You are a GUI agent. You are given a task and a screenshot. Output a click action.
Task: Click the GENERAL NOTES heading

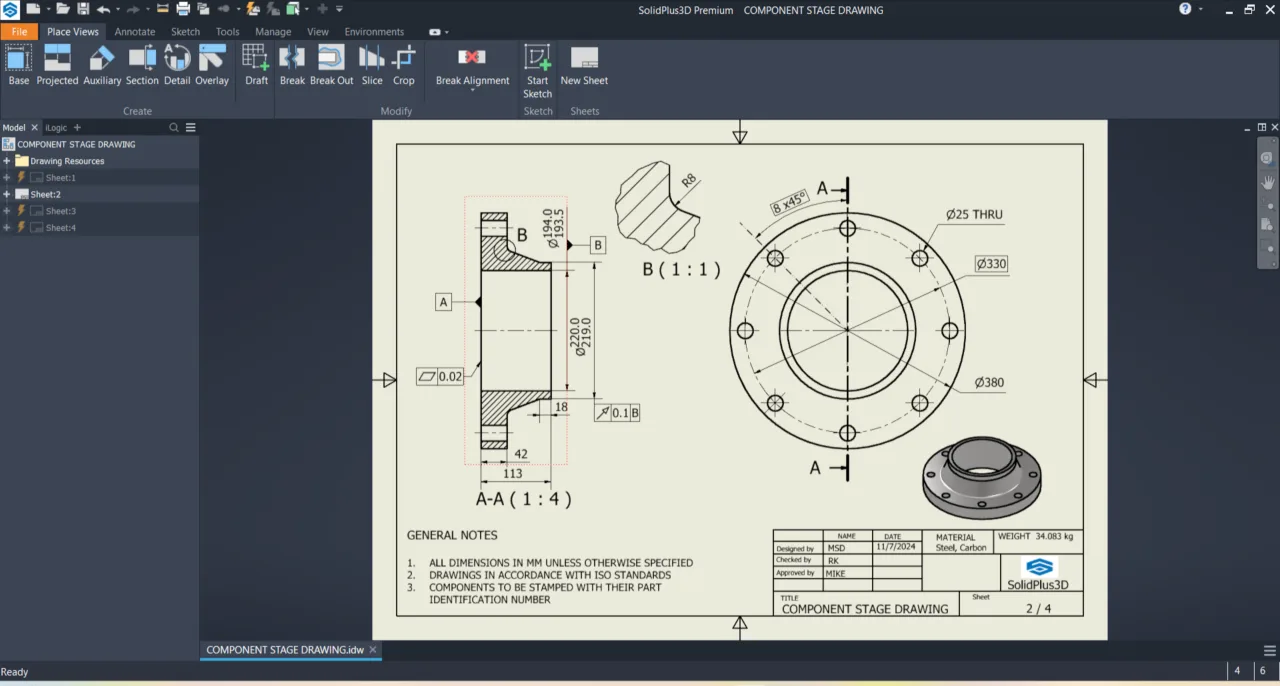click(x=452, y=535)
